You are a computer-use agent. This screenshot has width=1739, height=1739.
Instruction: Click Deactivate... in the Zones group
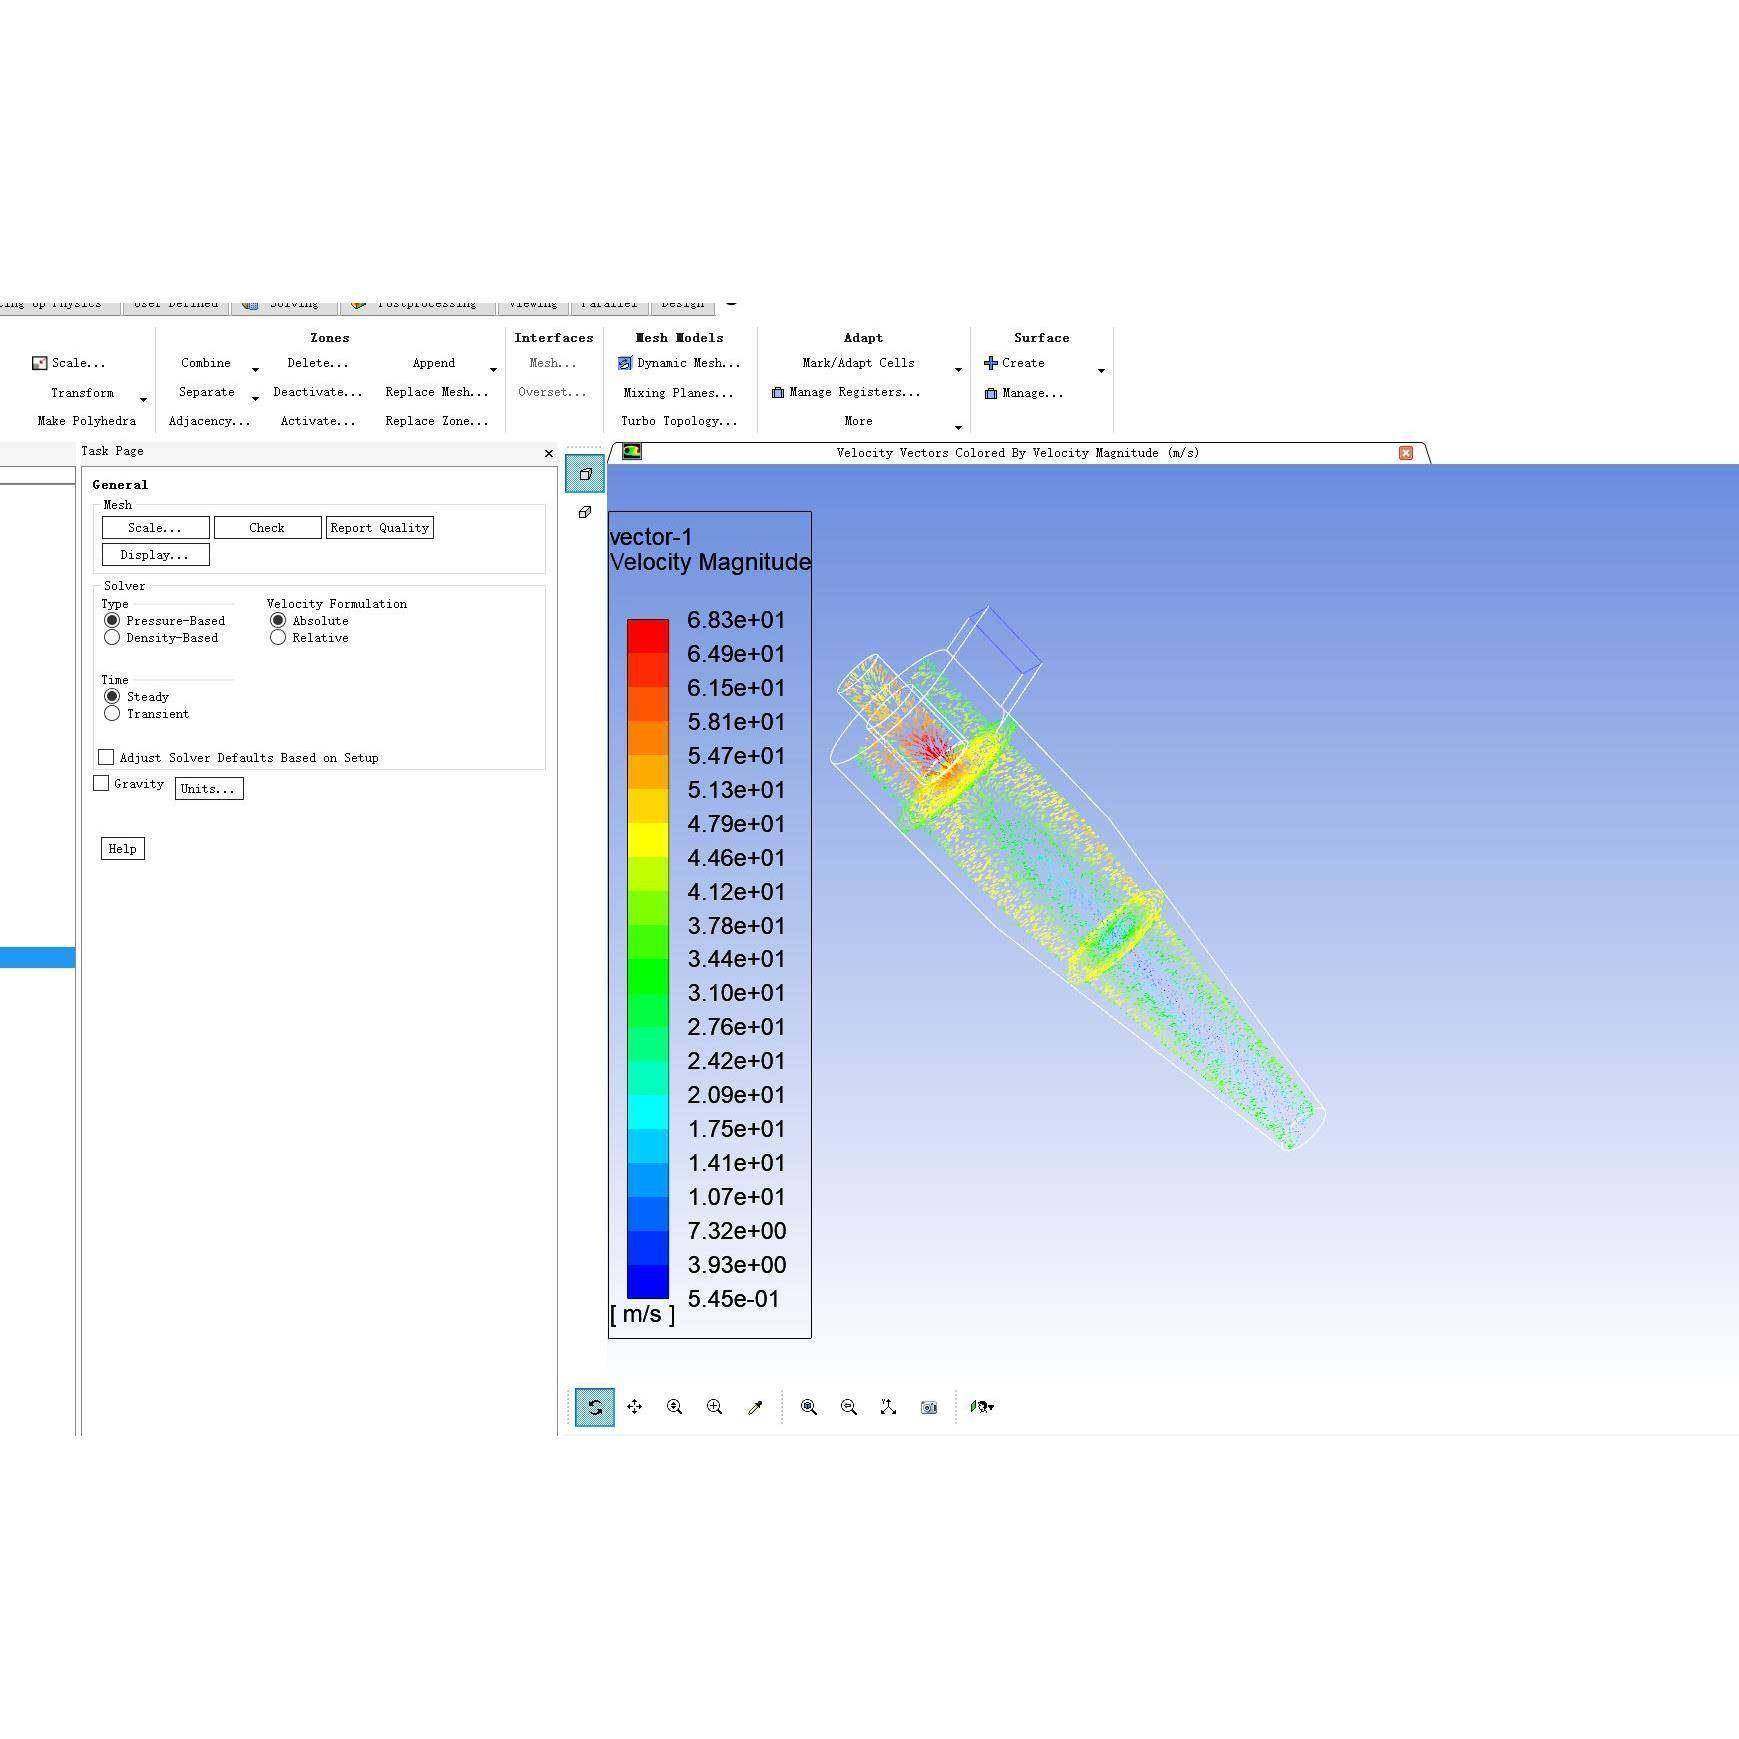tap(318, 392)
